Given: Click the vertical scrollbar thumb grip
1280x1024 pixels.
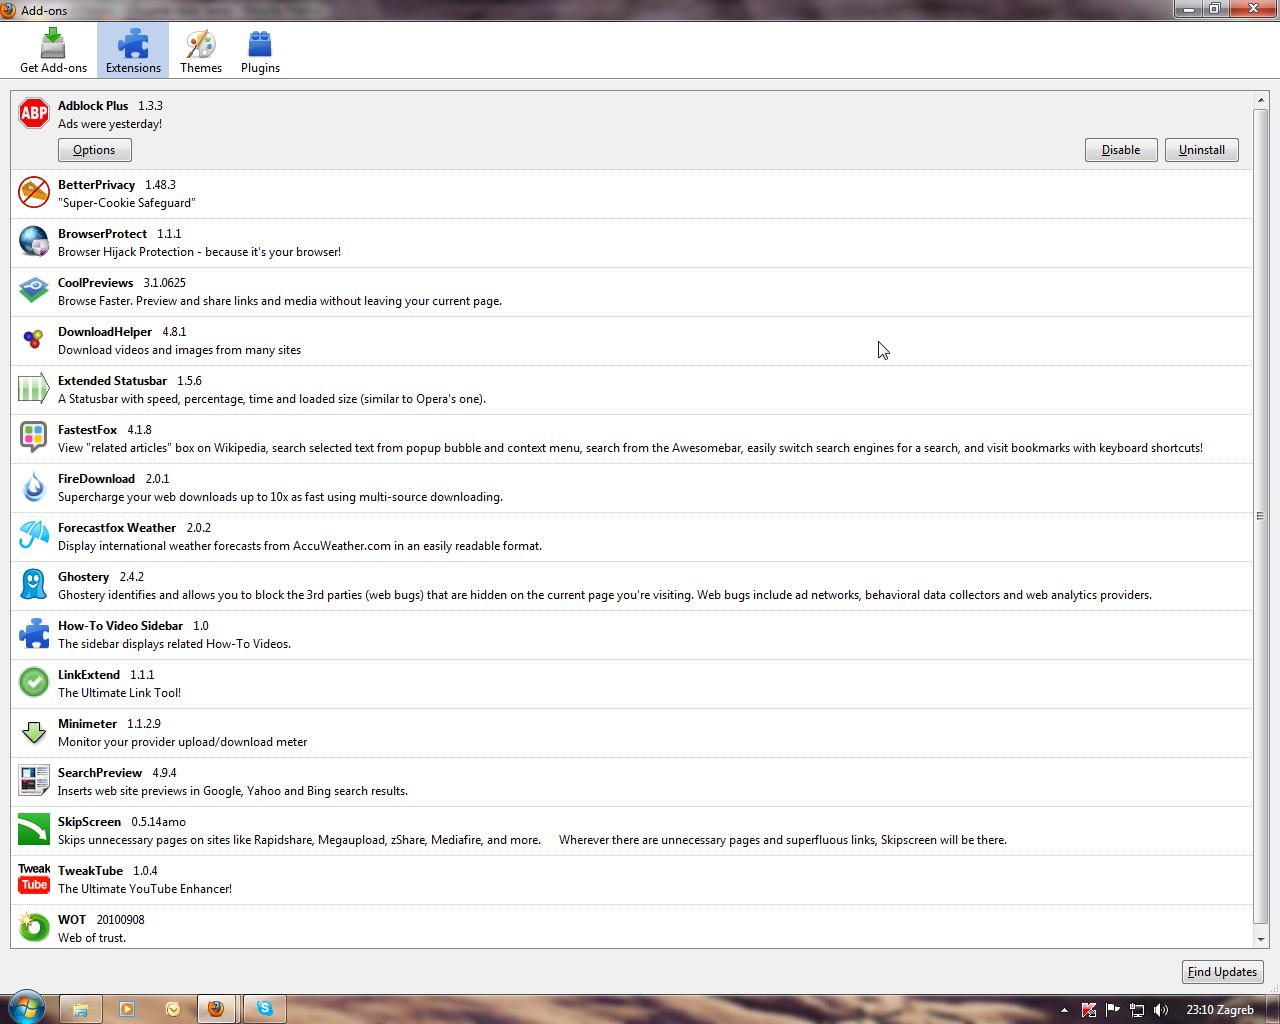Looking at the screenshot, I should click(x=1260, y=516).
